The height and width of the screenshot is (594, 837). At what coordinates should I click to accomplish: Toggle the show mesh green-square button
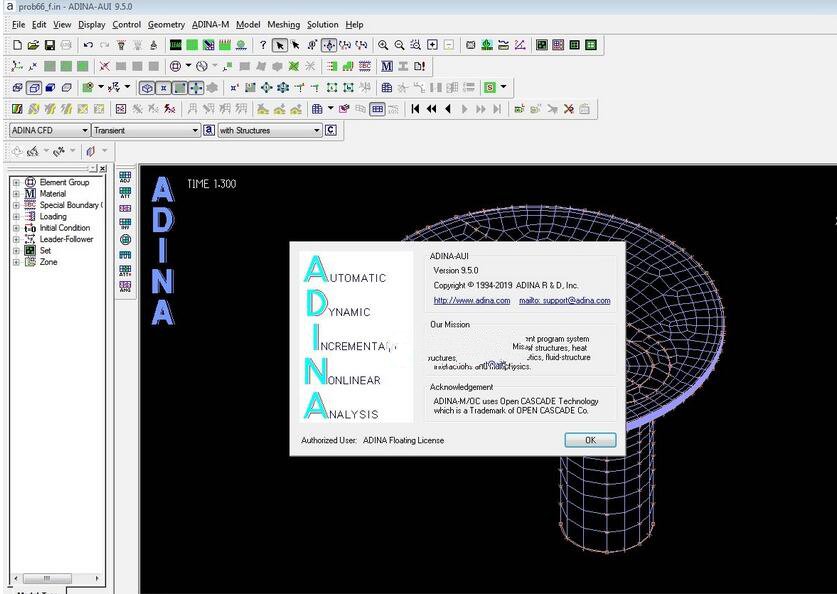pyautogui.click(x=180, y=88)
